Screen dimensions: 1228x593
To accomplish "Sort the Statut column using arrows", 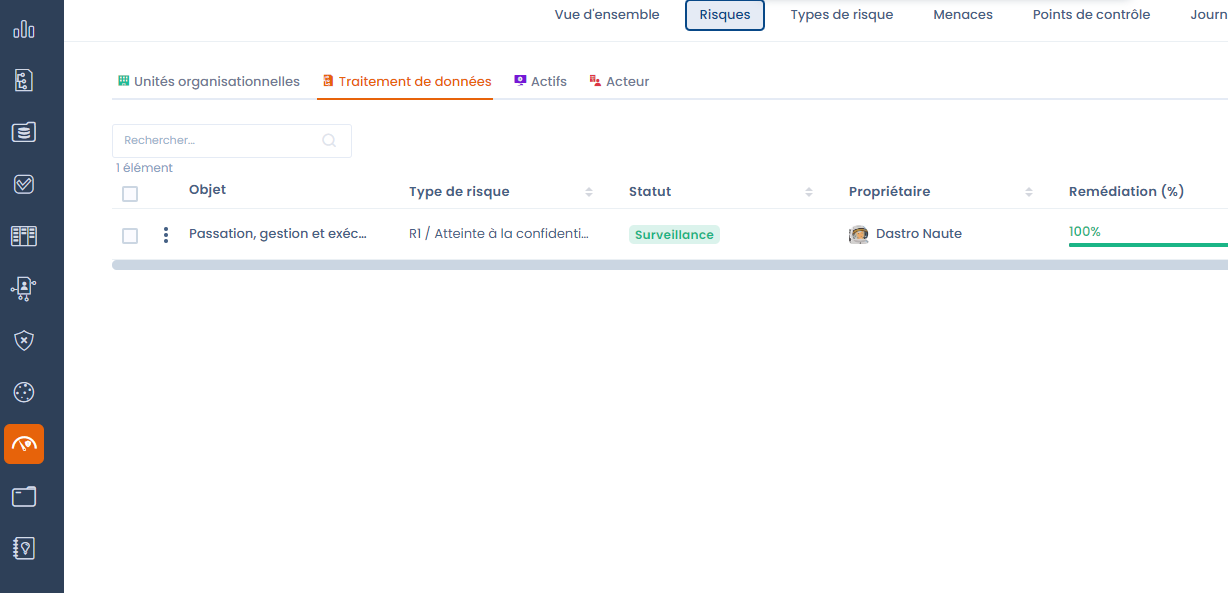I will coord(809,192).
